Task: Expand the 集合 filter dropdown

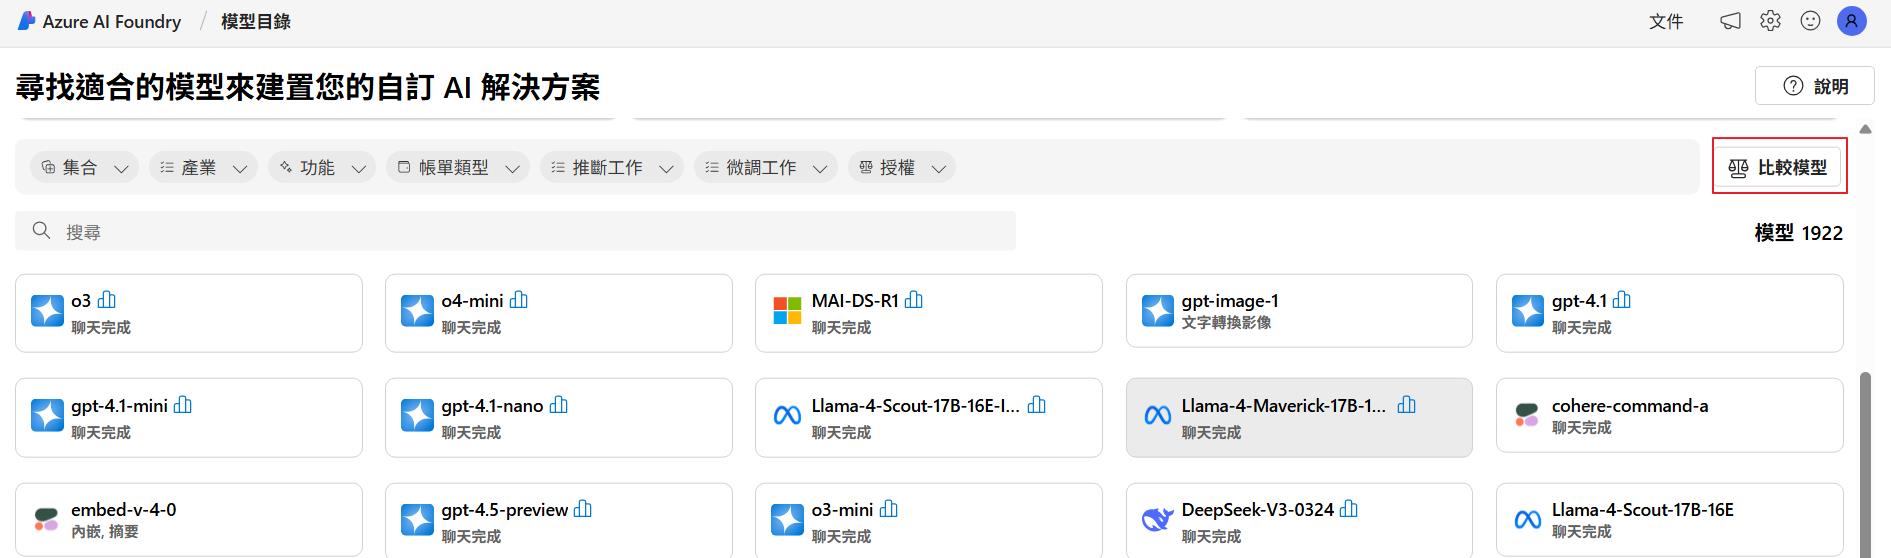Action: (x=84, y=167)
